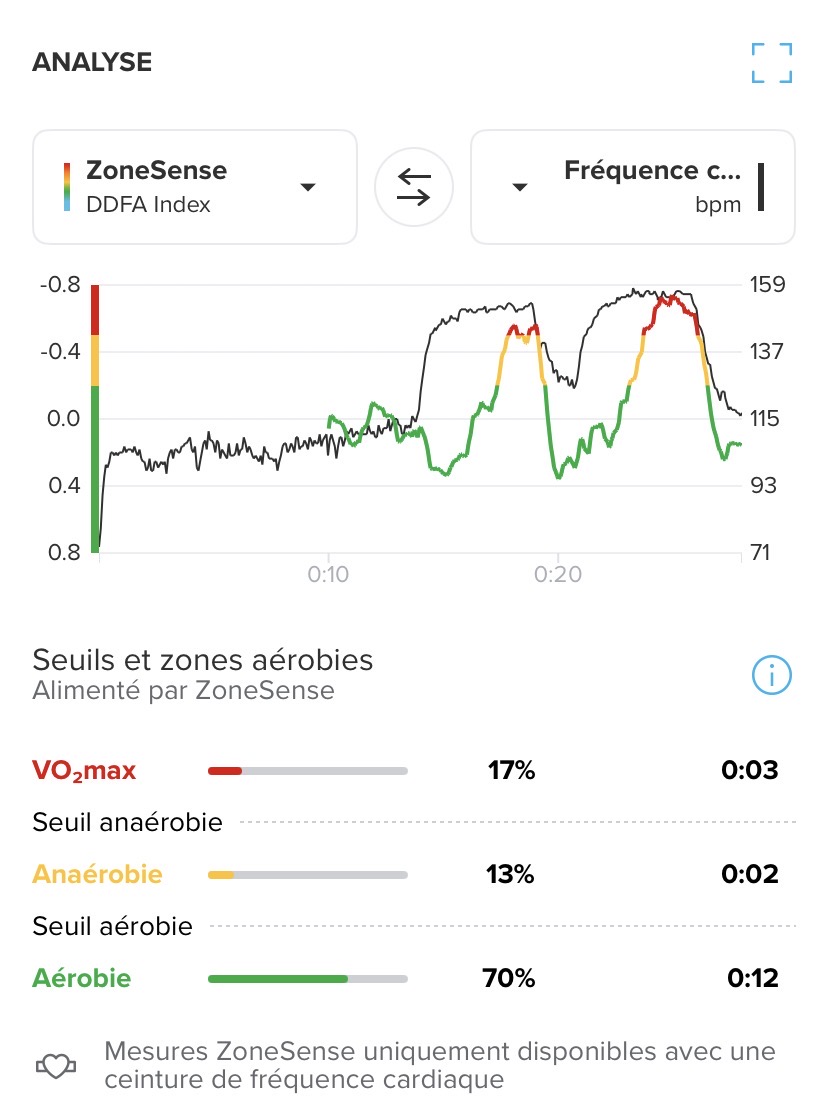This screenshot has width=828, height=1104.
Task: Tap the ANALYSE section heading
Action: (92, 62)
